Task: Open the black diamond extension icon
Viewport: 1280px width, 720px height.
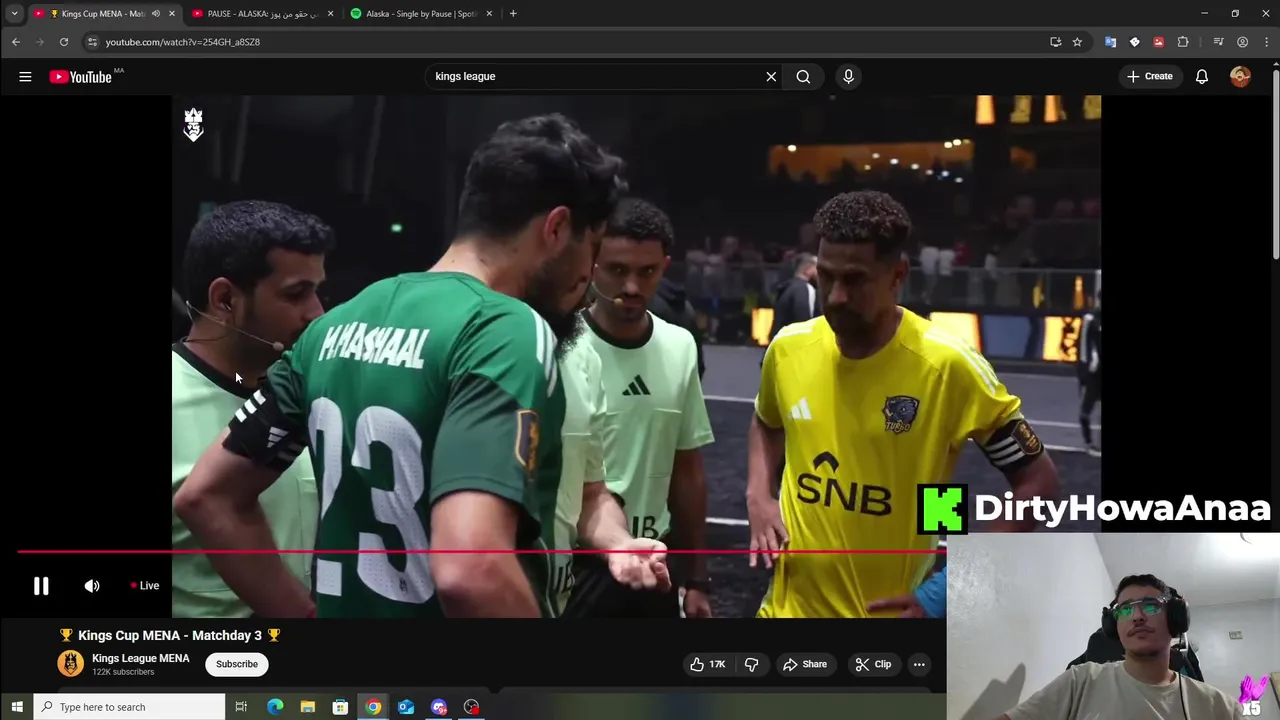Action: click(x=1134, y=42)
